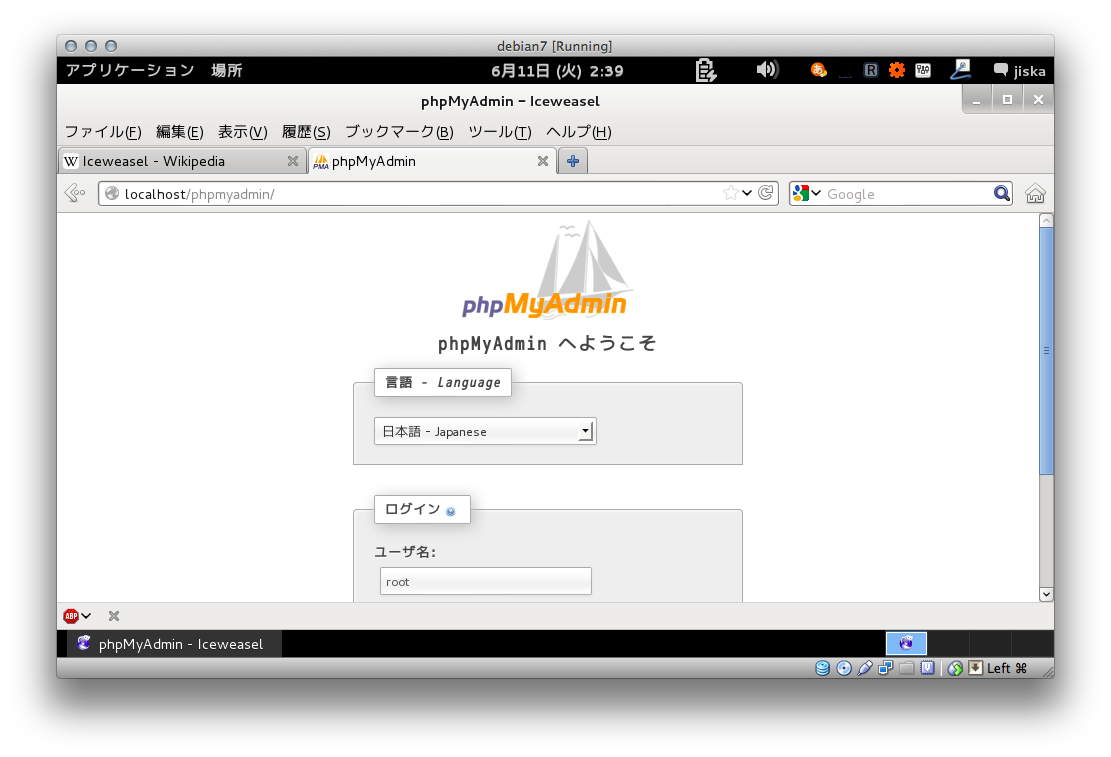This screenshot has height=757, width=1111.
Task: Click the page vertical scrollbar thumb
Action: pos(1046,351)
